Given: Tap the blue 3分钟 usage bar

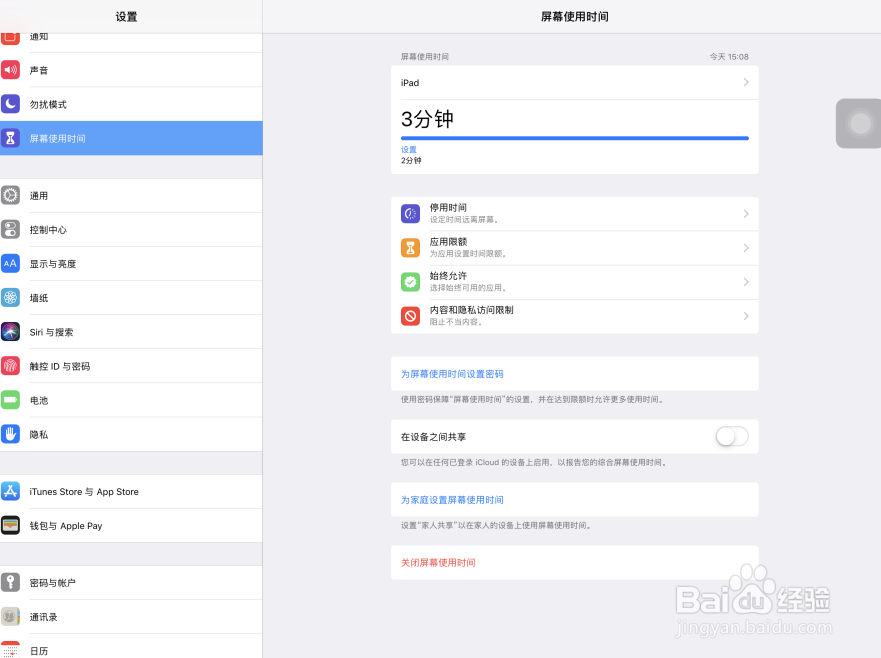Looking at the screenshot, I should tap(574, 138).
